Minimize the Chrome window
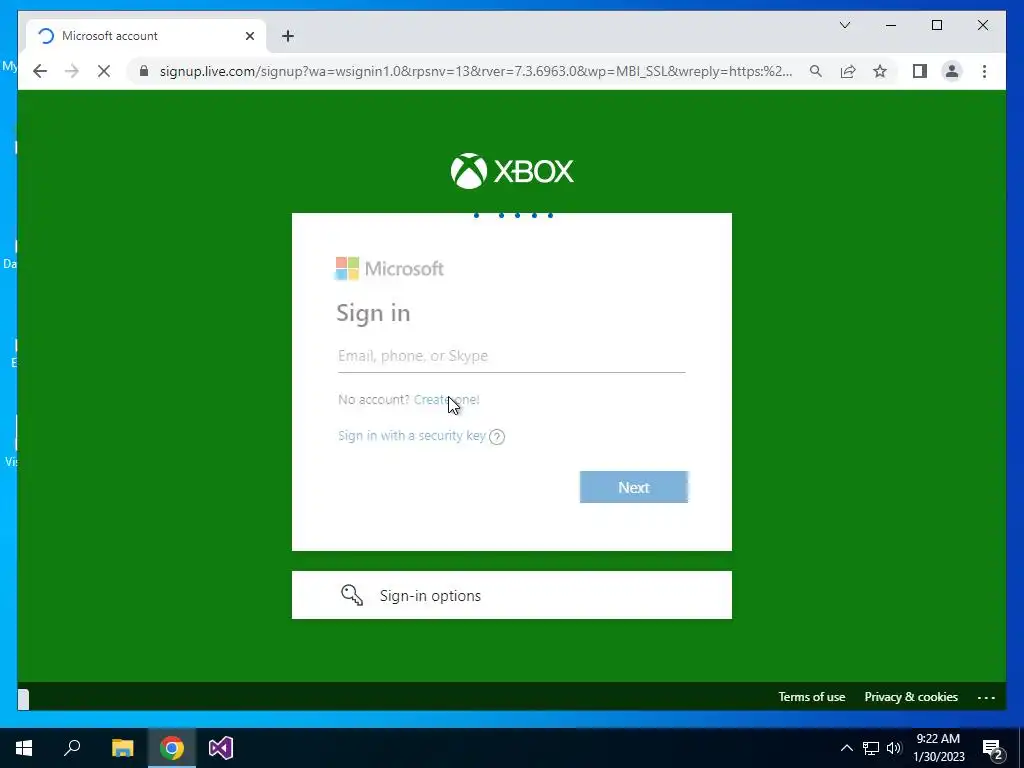Viewport: 1024px width, 768px height. (x=891, y=25)
